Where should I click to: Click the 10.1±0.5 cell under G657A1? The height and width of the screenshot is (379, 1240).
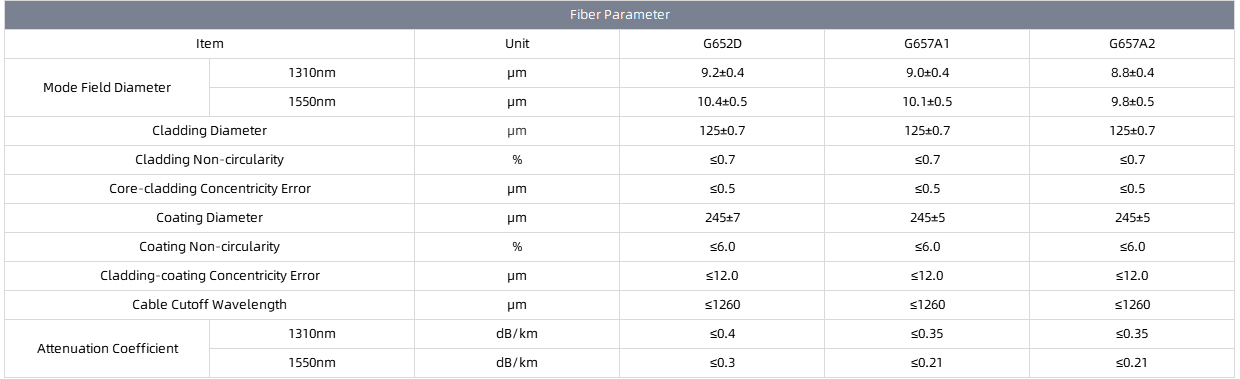pyautogui.click(x=927, y=102)
